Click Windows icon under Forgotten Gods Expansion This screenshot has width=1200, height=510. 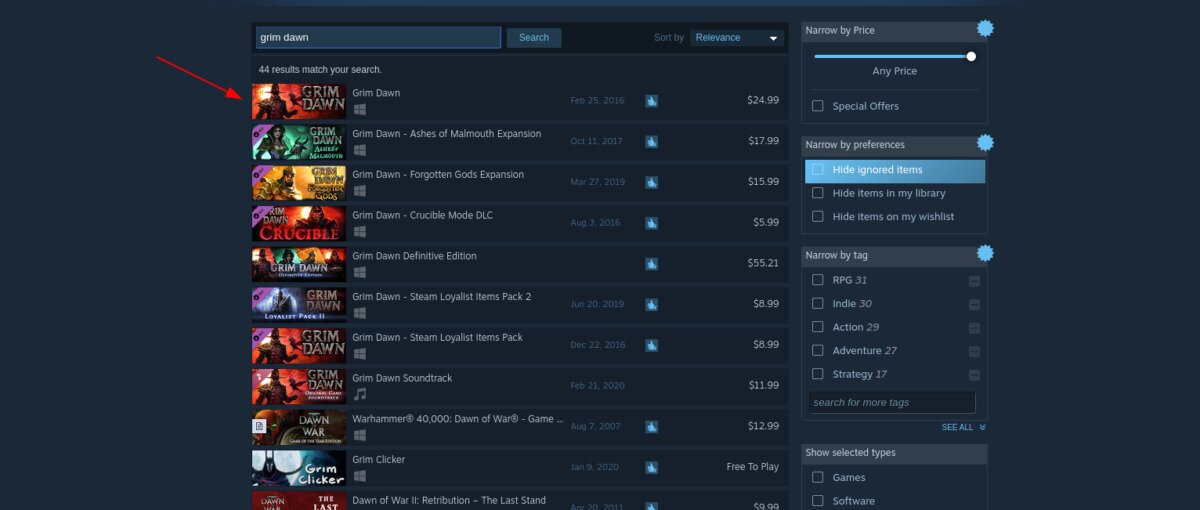pos(359,190)
